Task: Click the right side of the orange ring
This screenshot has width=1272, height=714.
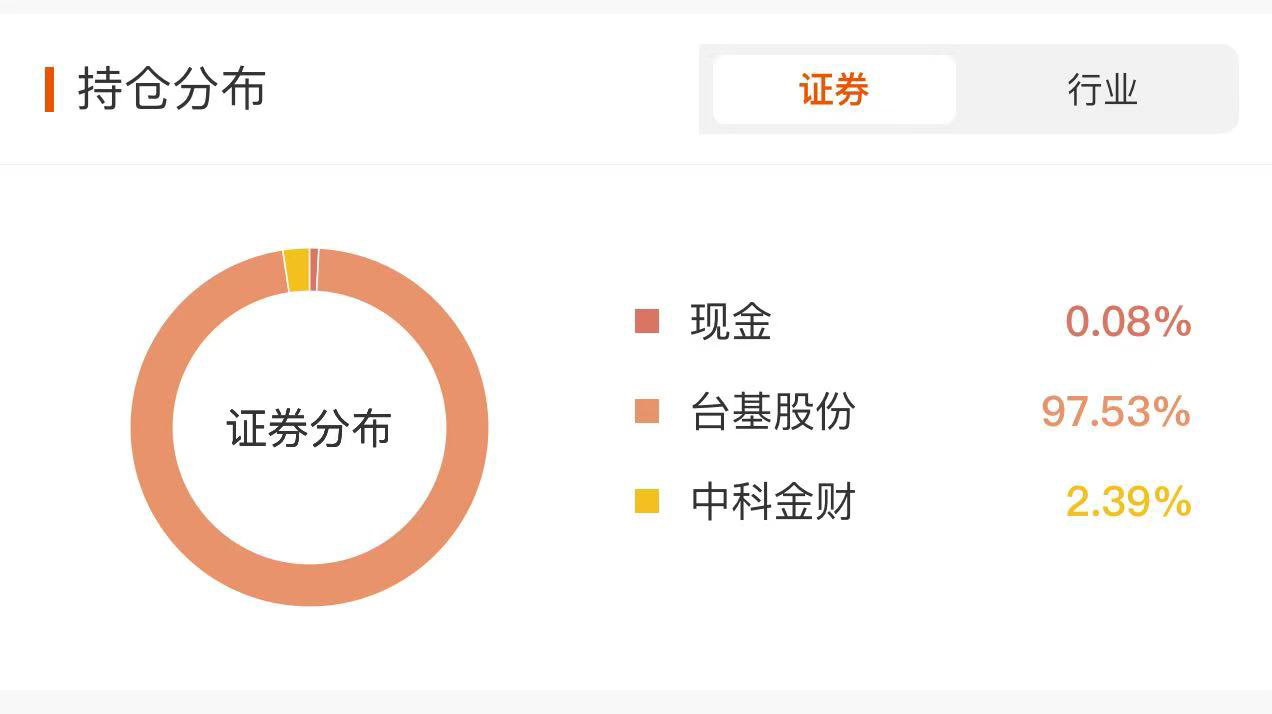Action: click(x=467, y=428)
